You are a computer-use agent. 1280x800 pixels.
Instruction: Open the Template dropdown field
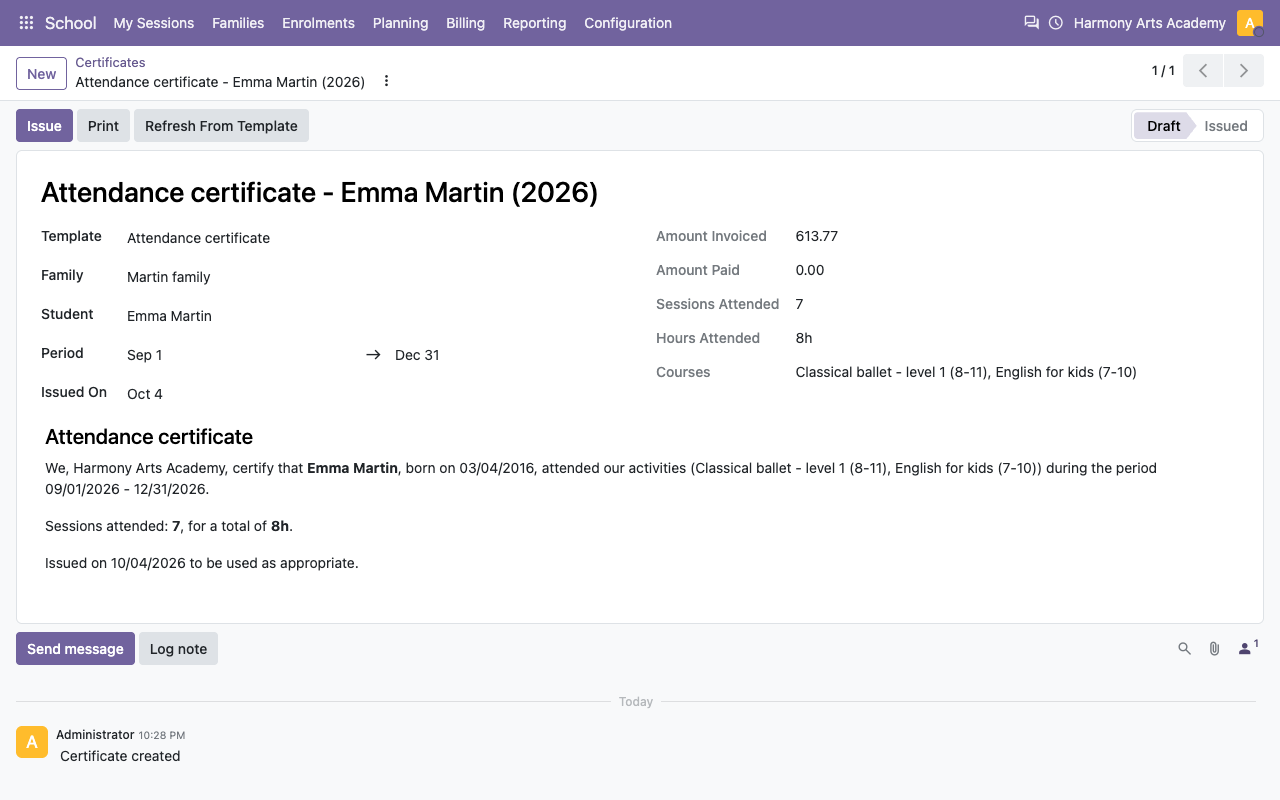pos(375,238)
